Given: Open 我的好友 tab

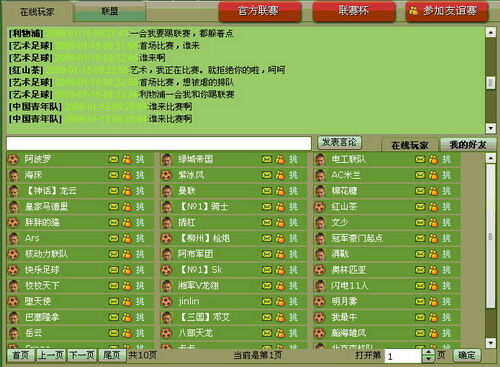Looking at the screenshot, I should pyautogui.click(x=468, y=145).
